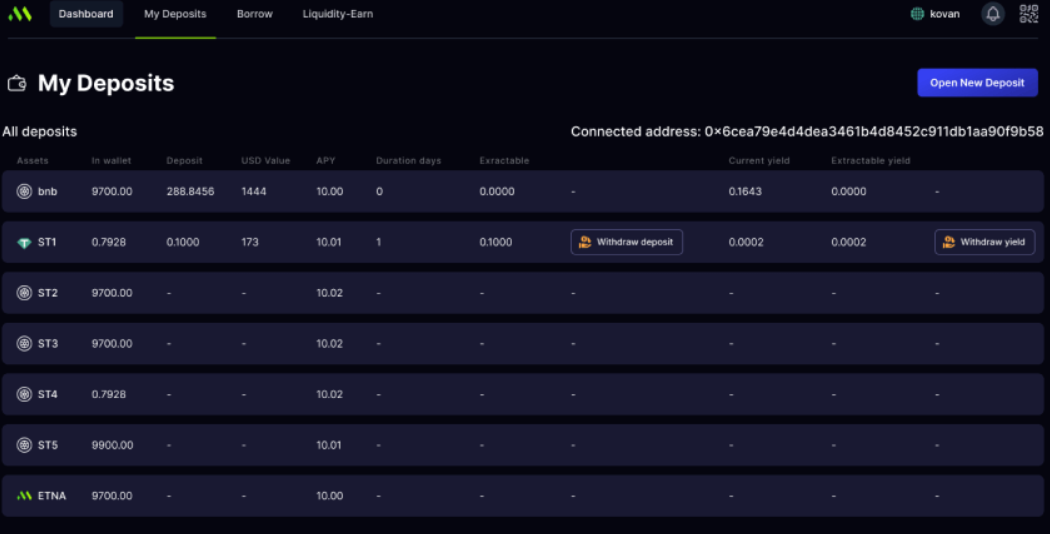
Task: Click the All deposits heading
Action: [x=40, y=131]
